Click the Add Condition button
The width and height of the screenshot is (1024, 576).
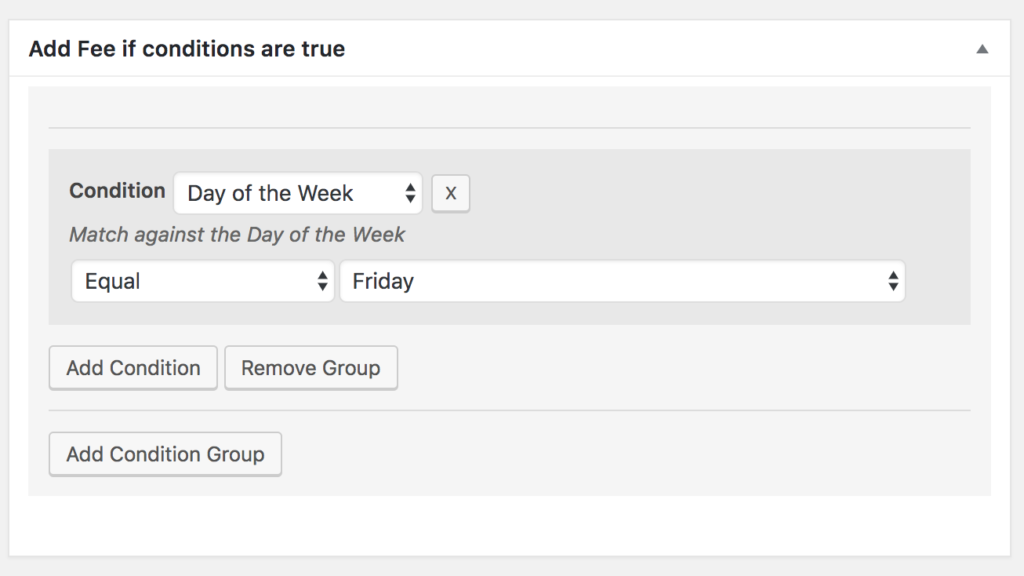click(132, 367)
